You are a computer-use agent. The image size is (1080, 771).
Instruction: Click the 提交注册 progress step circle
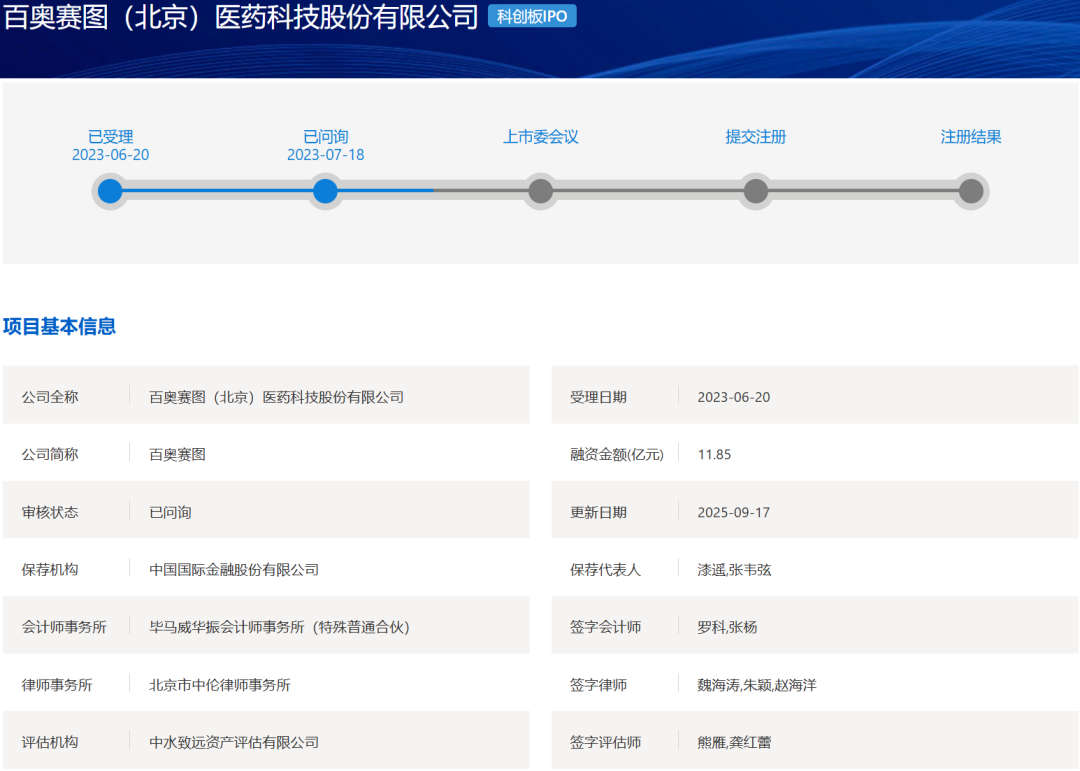coord(756,191)
